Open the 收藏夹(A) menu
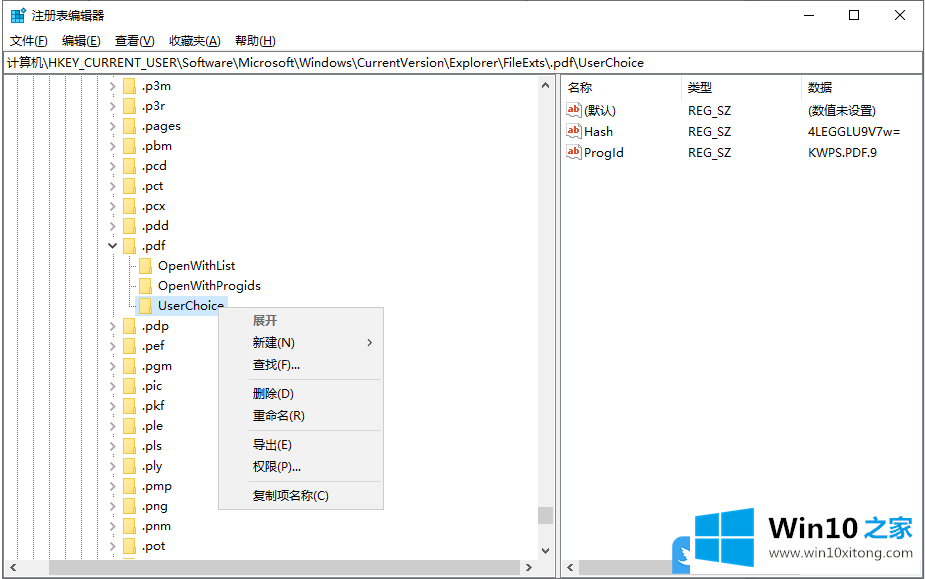Image resolution: width=925 pixels, height=579 pixels. pyautogui.click(x=195, y=41)
